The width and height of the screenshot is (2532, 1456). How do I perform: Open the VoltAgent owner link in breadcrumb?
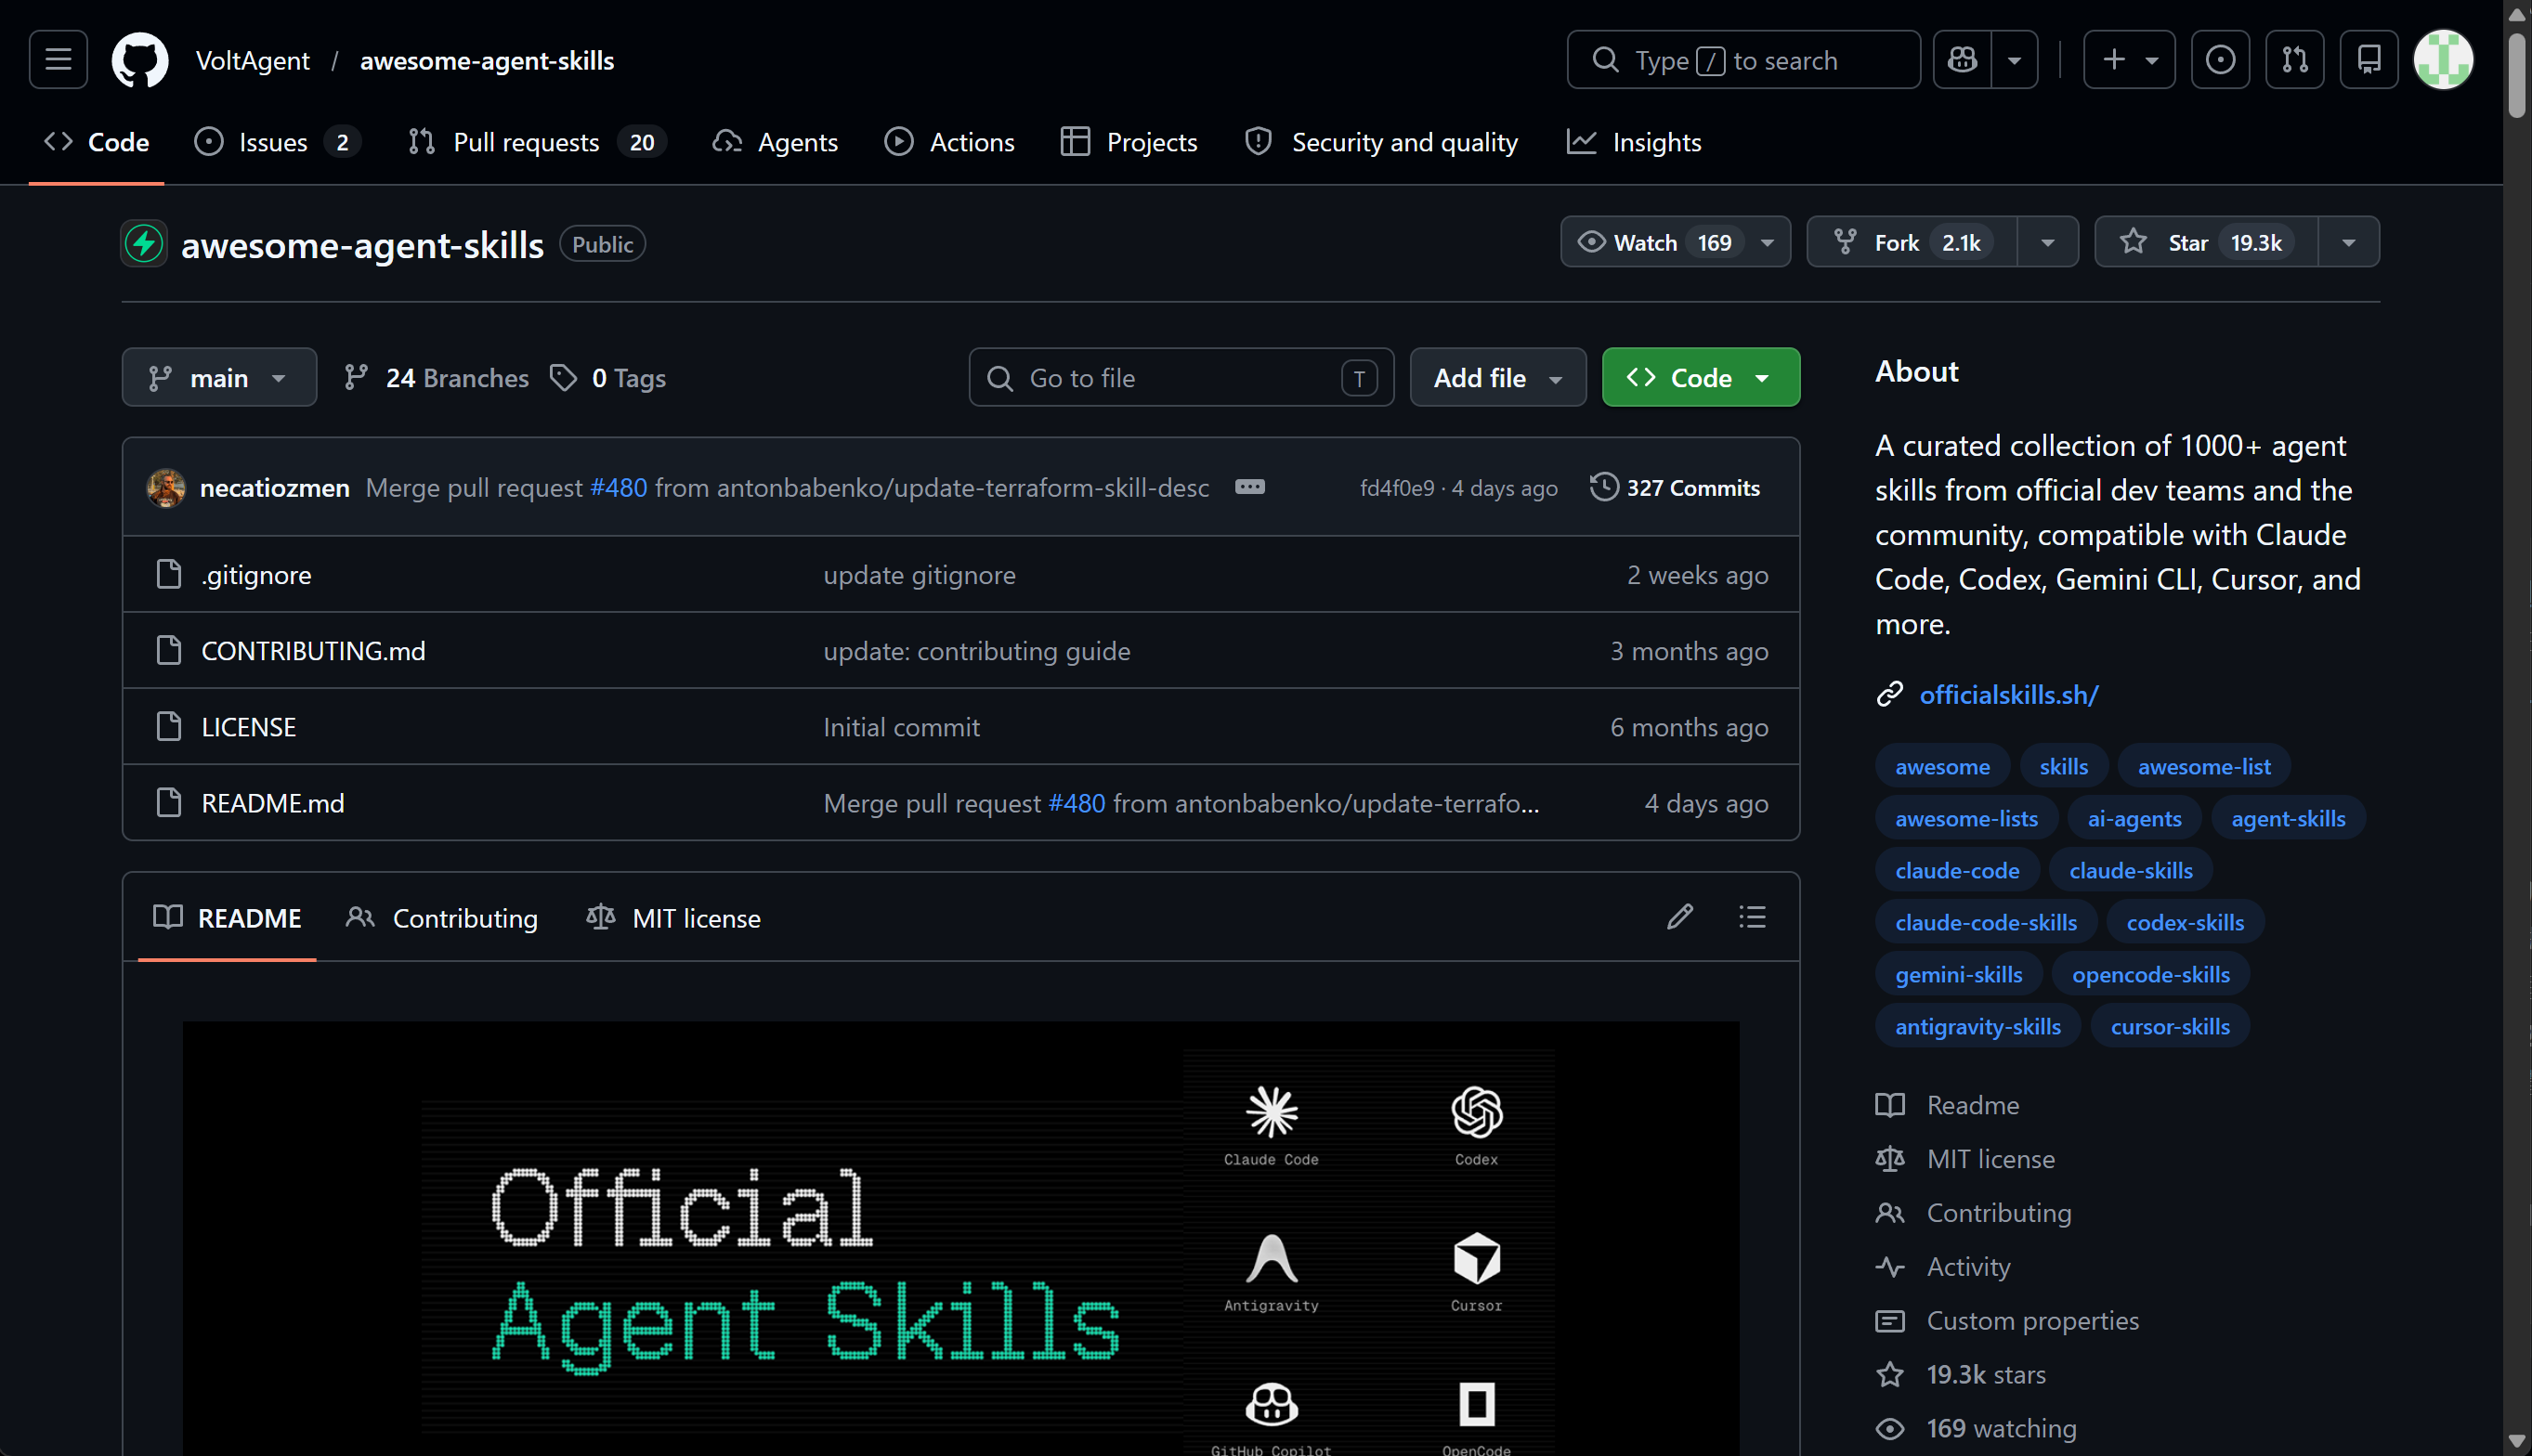(x=252, y=60)
